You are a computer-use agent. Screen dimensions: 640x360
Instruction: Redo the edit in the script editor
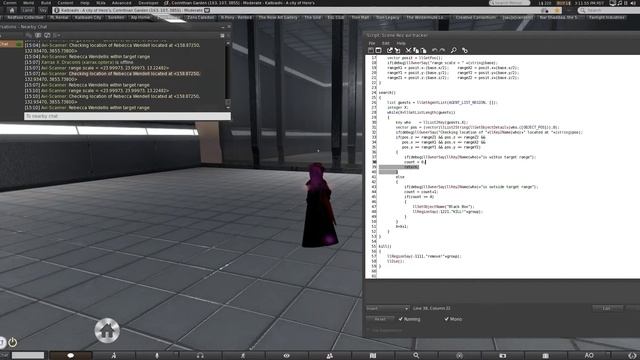442,50
